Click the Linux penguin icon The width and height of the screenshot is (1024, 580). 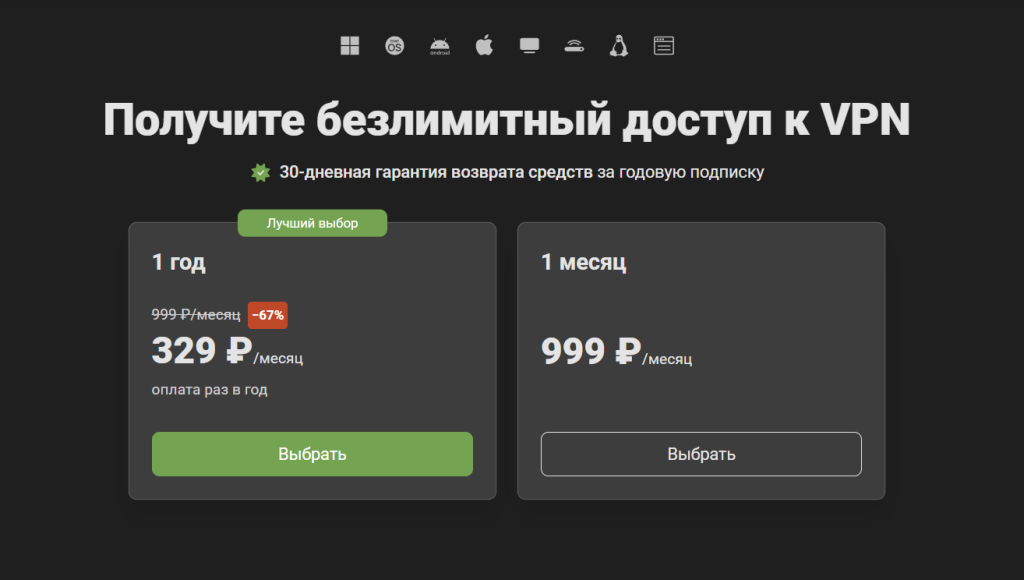[618, 46]
